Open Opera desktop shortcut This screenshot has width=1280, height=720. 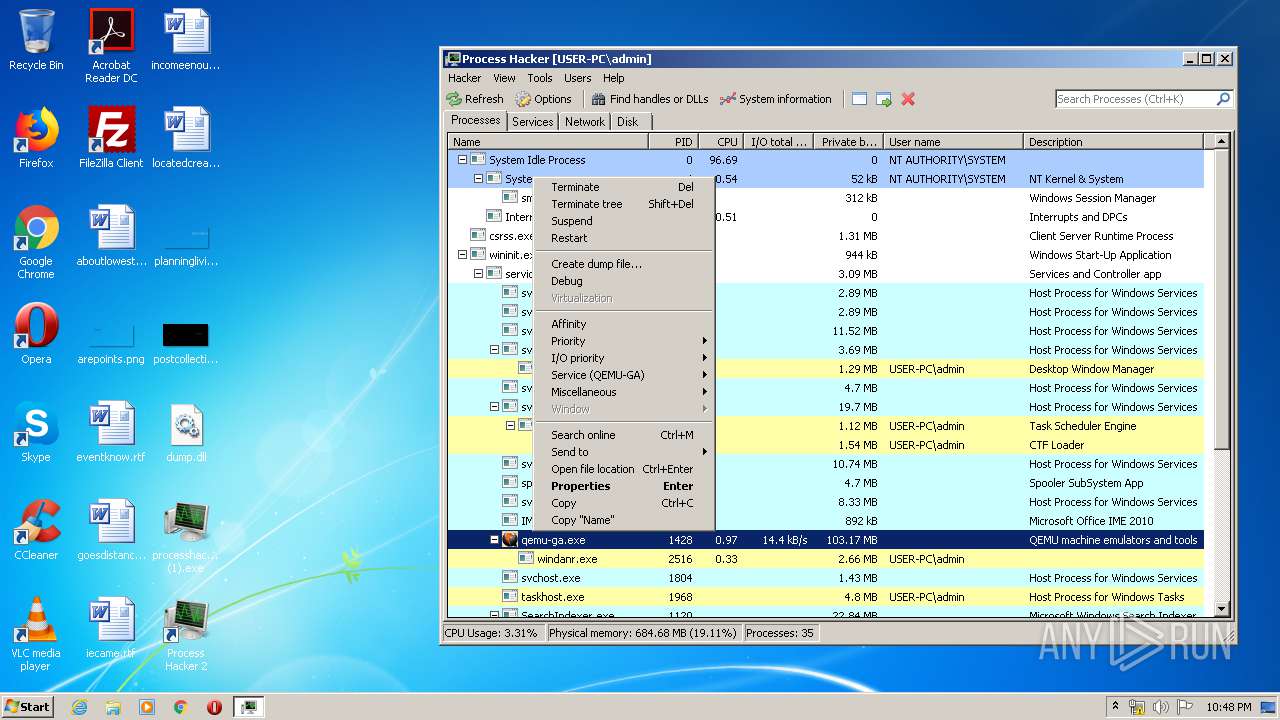36,334
